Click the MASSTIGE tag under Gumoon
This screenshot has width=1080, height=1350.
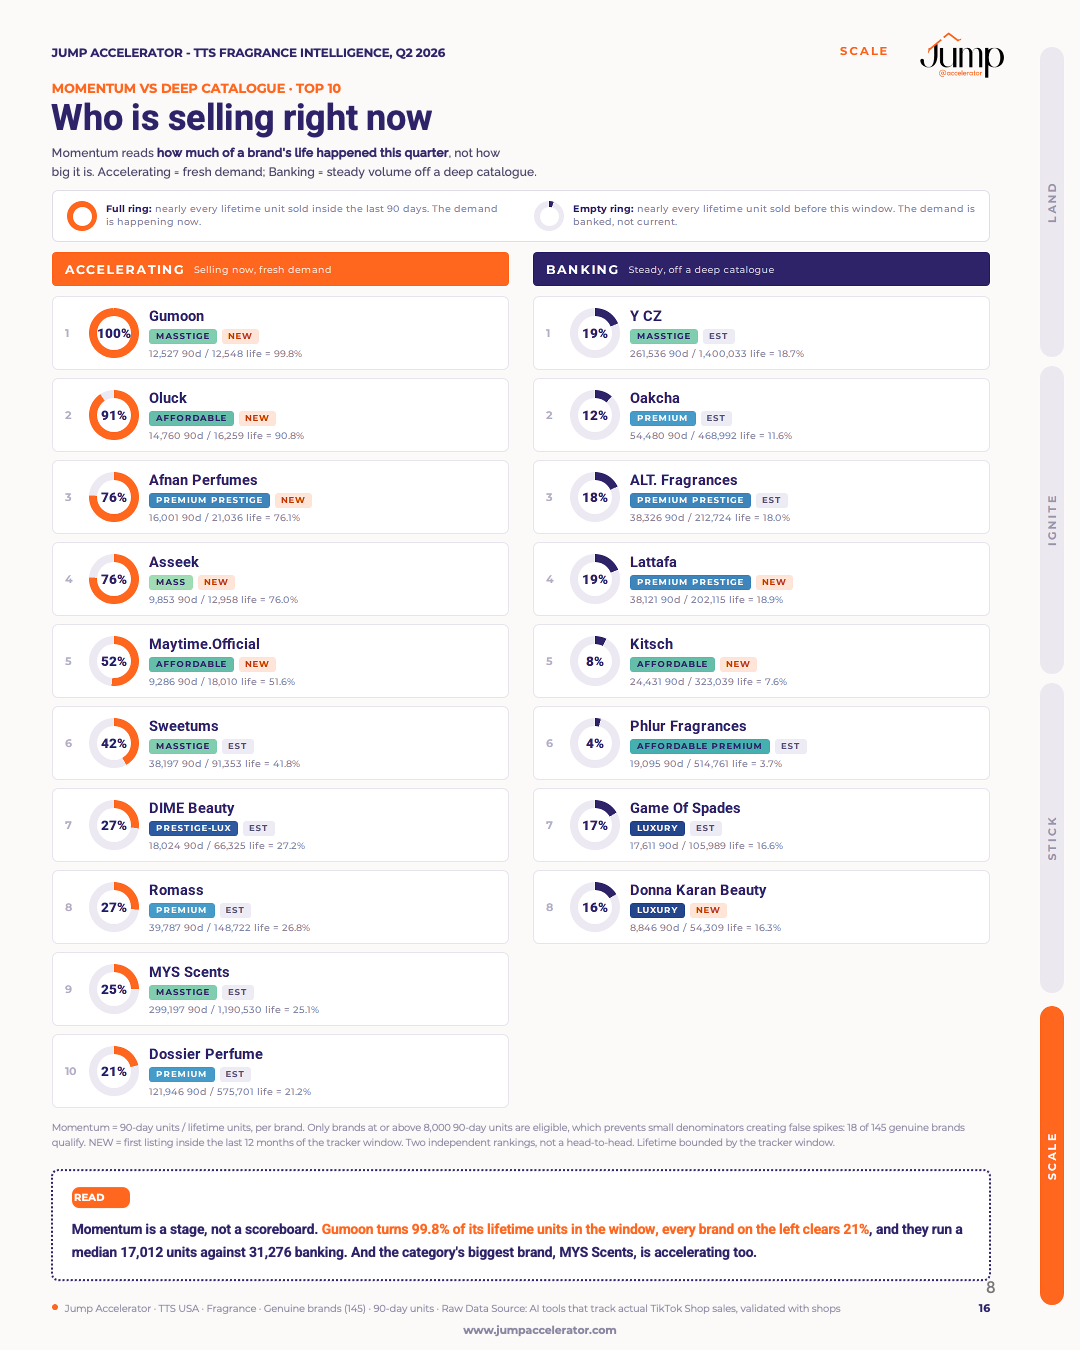[183, 336]
